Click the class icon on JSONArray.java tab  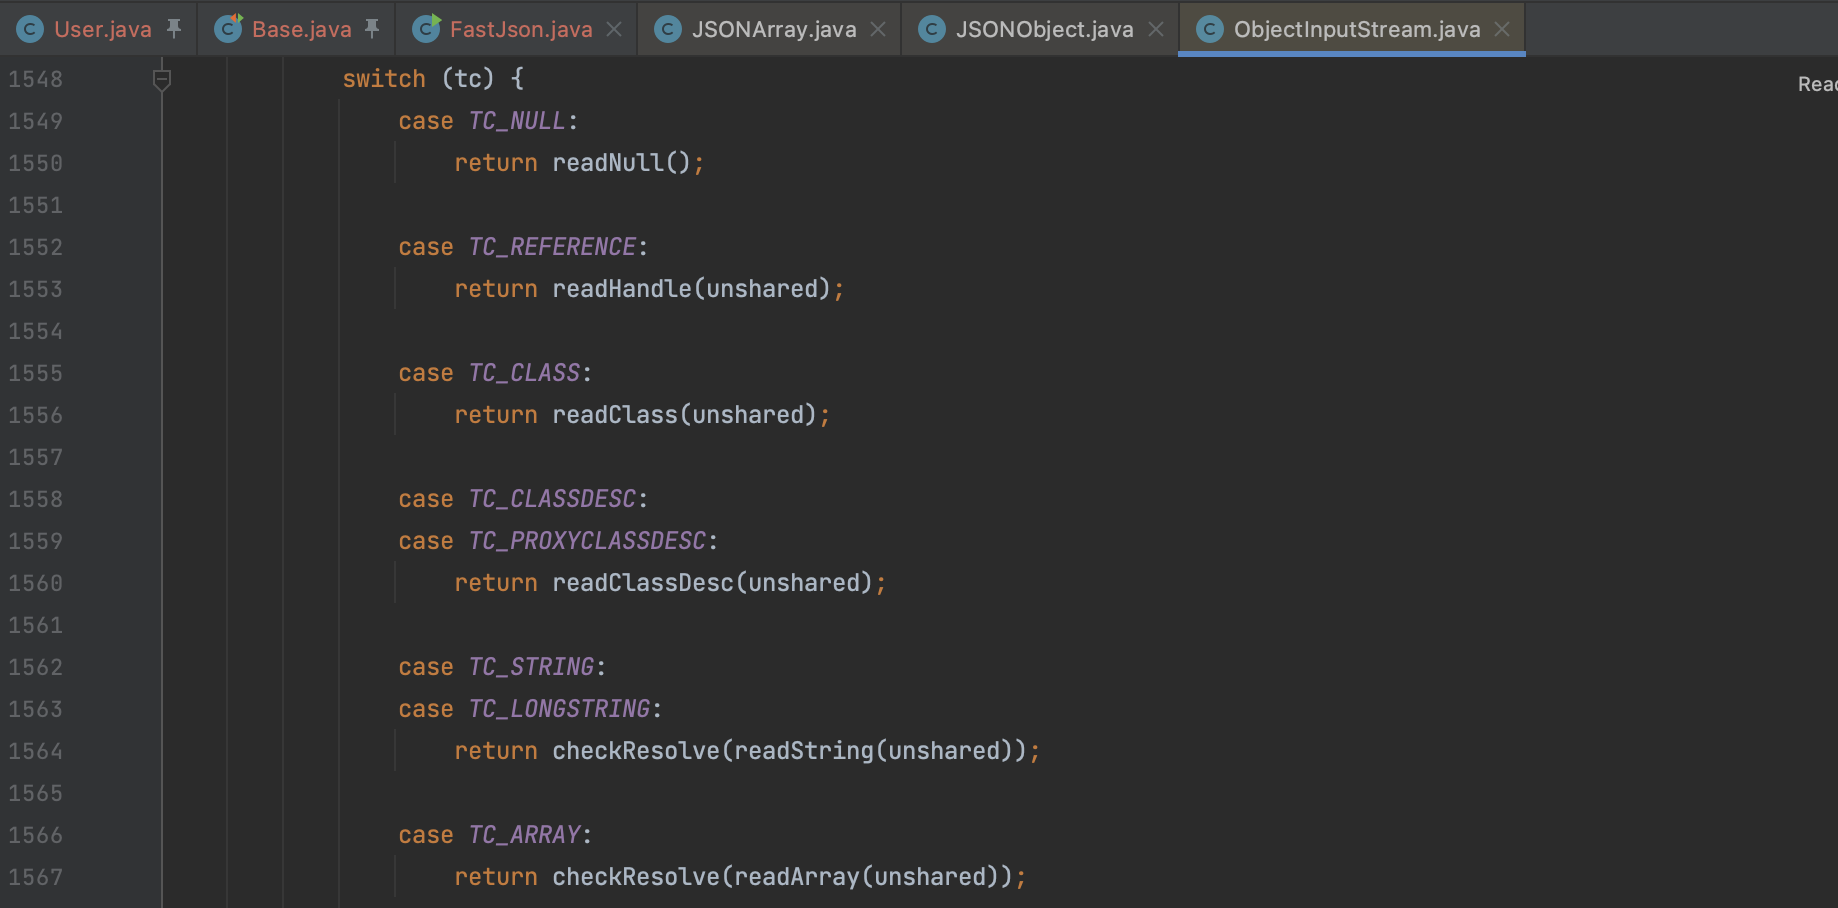pos(668,29)
